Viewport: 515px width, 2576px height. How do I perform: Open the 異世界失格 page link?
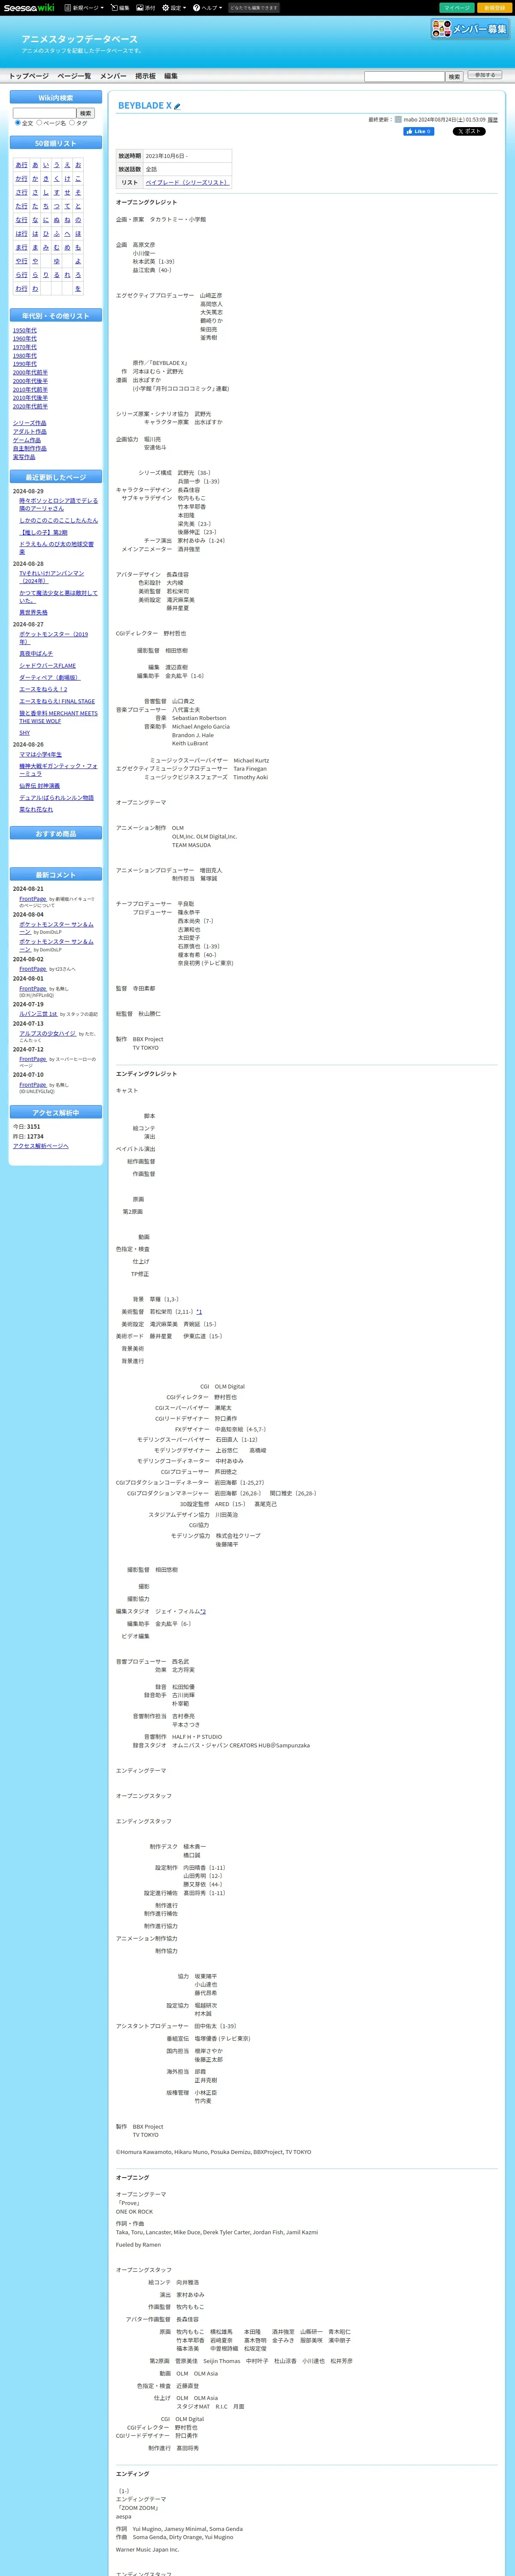coord(33,612)
